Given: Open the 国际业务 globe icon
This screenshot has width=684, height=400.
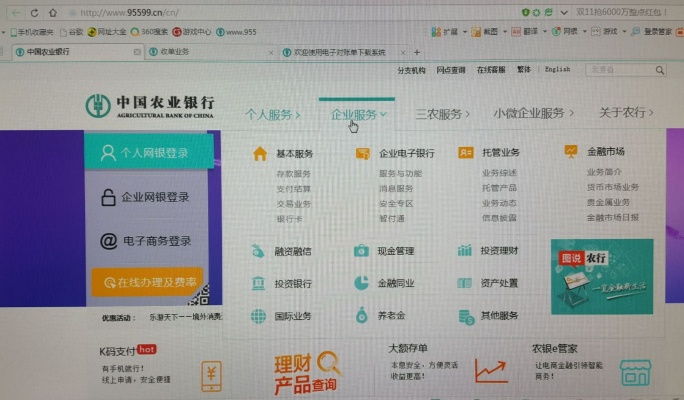Looking at the screenshot, I should (258, 316).
